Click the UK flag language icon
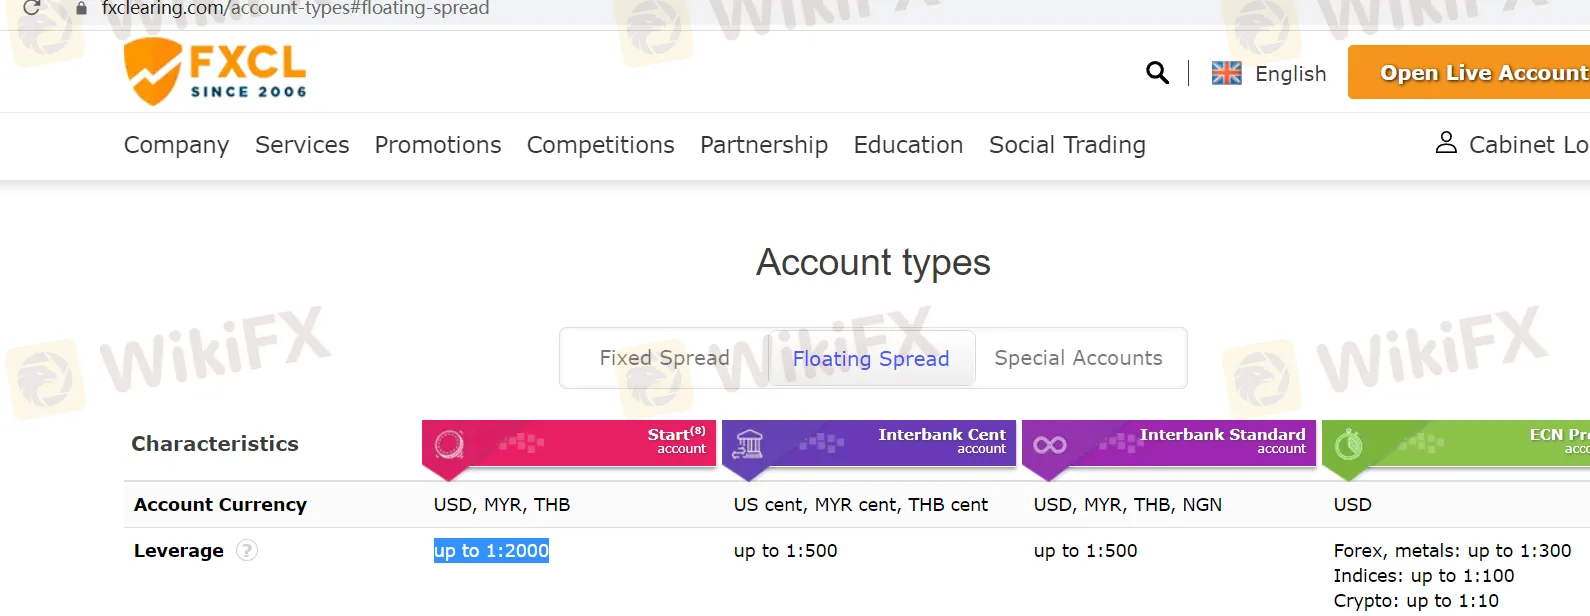The width and height of the screenshot is (1590, 616). point(1226,73)
